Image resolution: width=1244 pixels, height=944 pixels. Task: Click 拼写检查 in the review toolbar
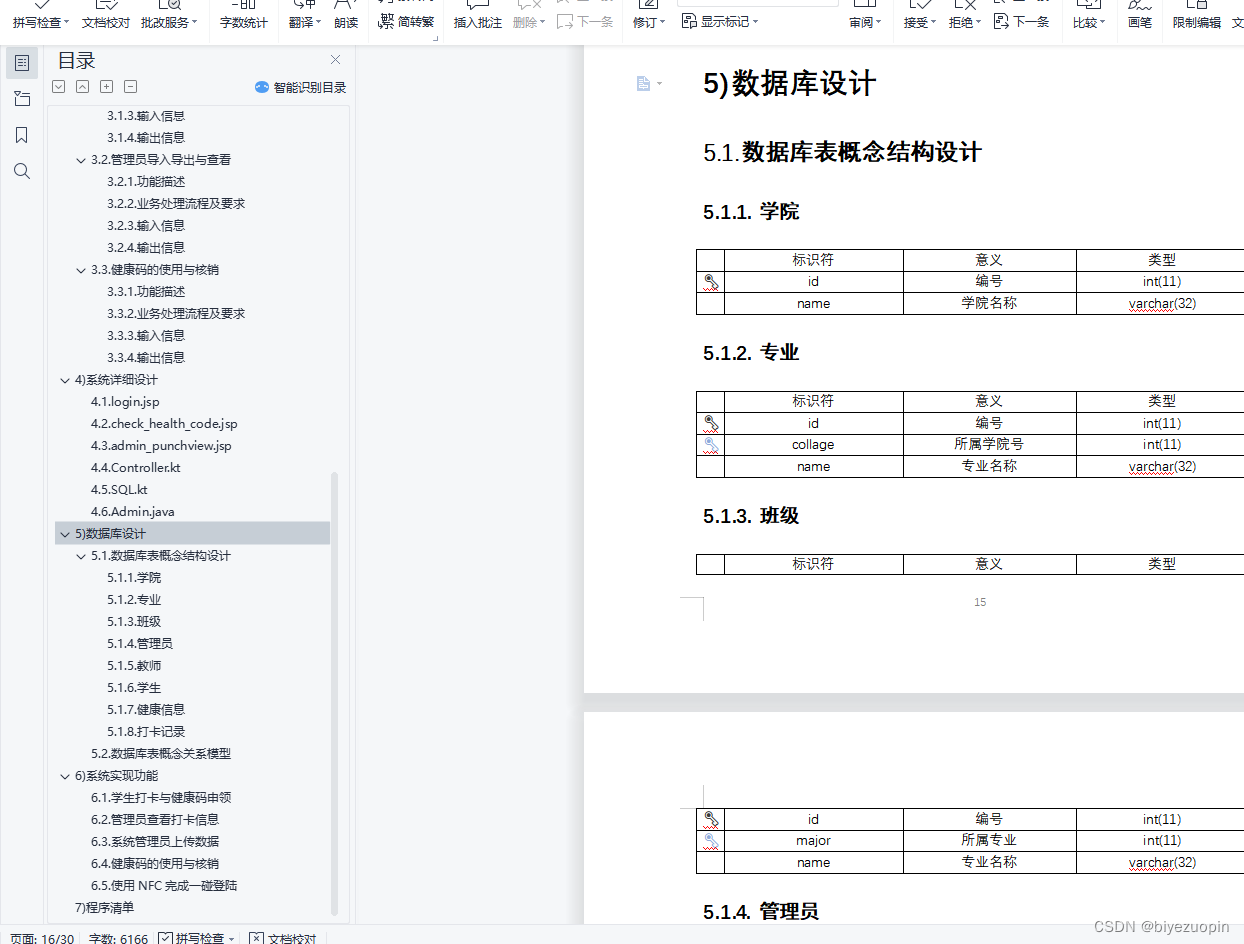point(41,22)
